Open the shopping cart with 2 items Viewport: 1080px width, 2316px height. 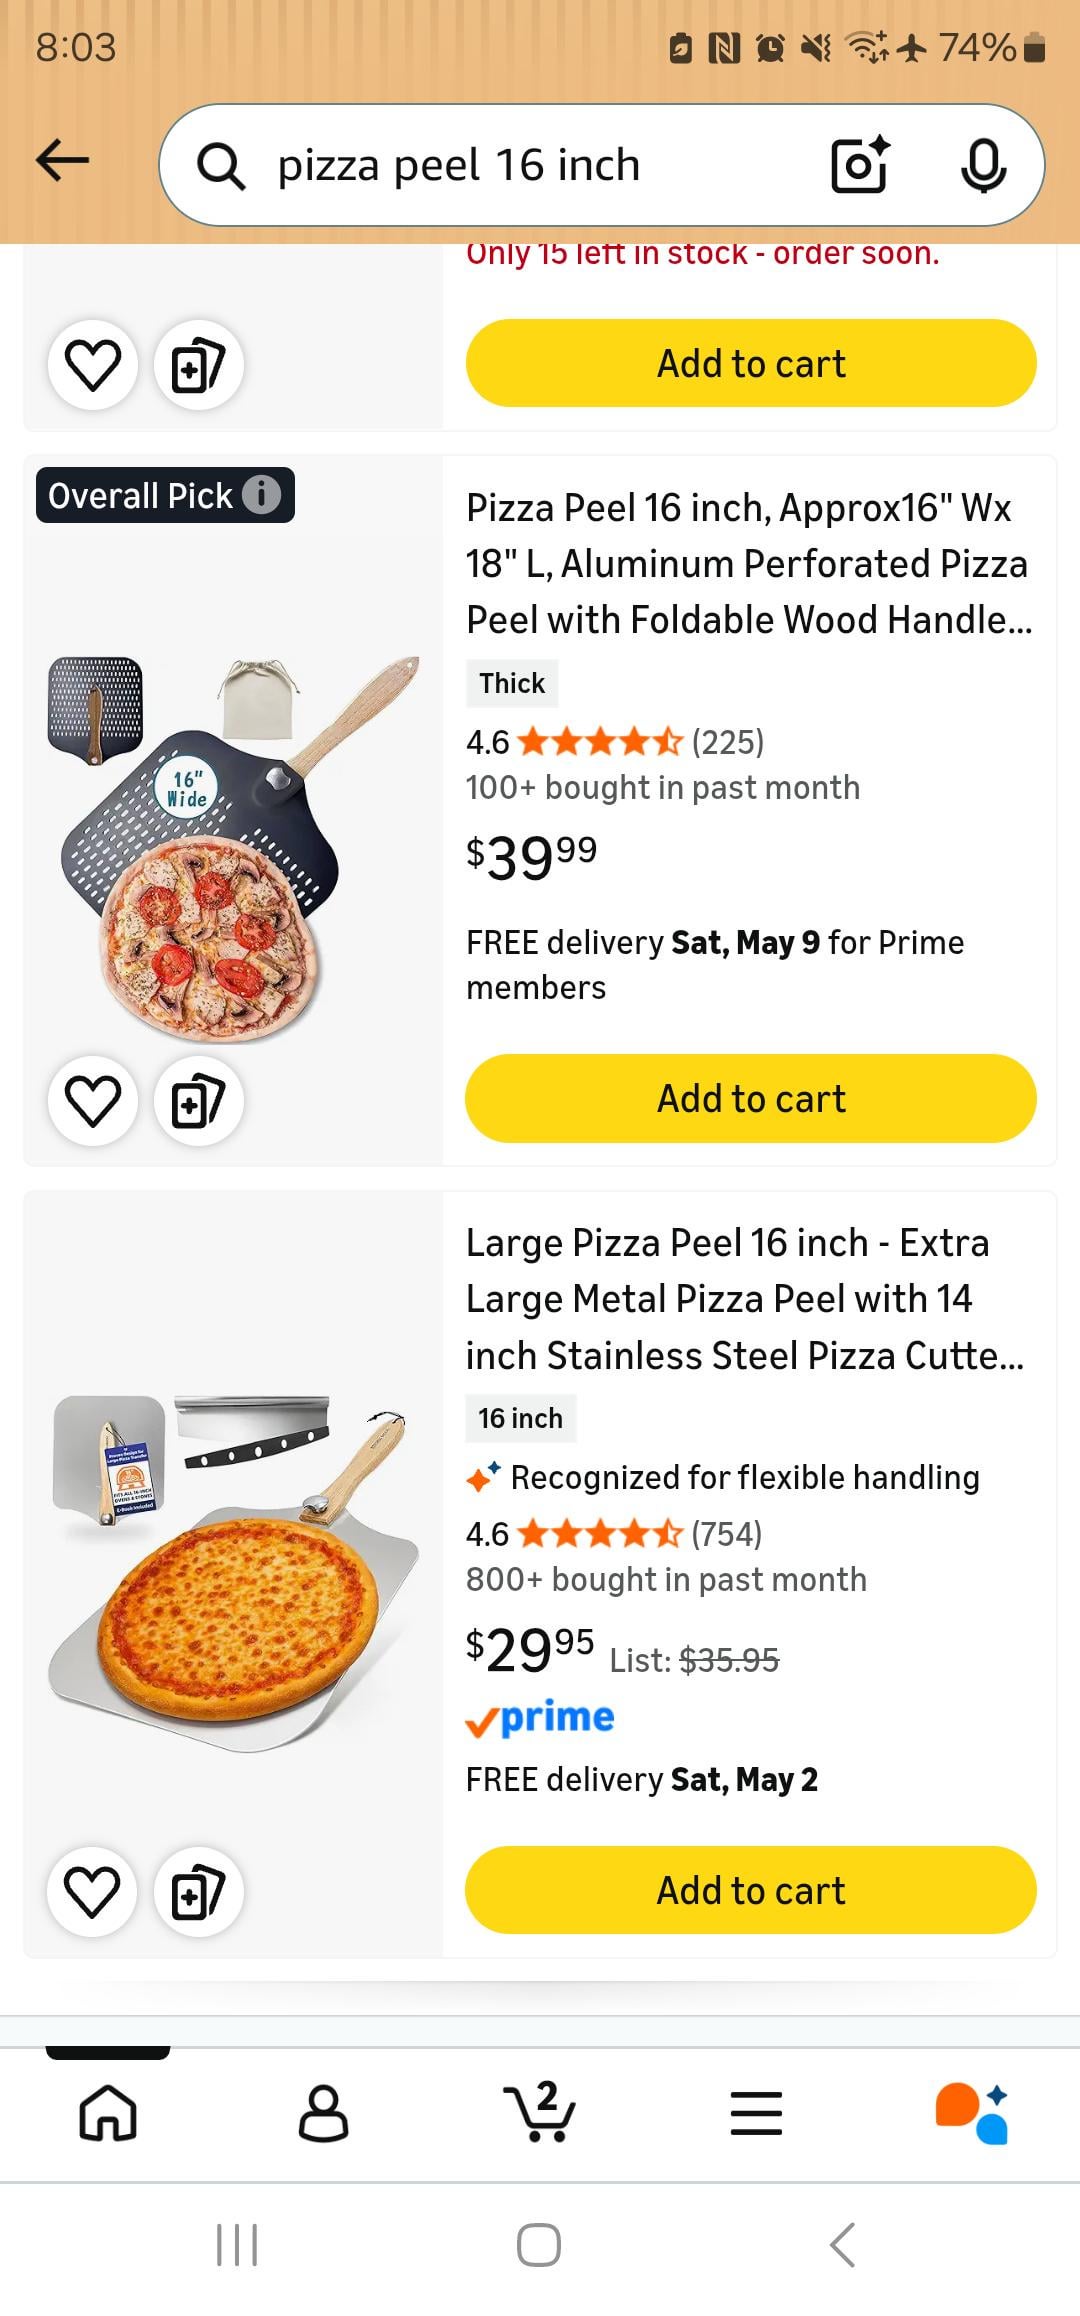pyautogui.click(x=539, y=2112)
